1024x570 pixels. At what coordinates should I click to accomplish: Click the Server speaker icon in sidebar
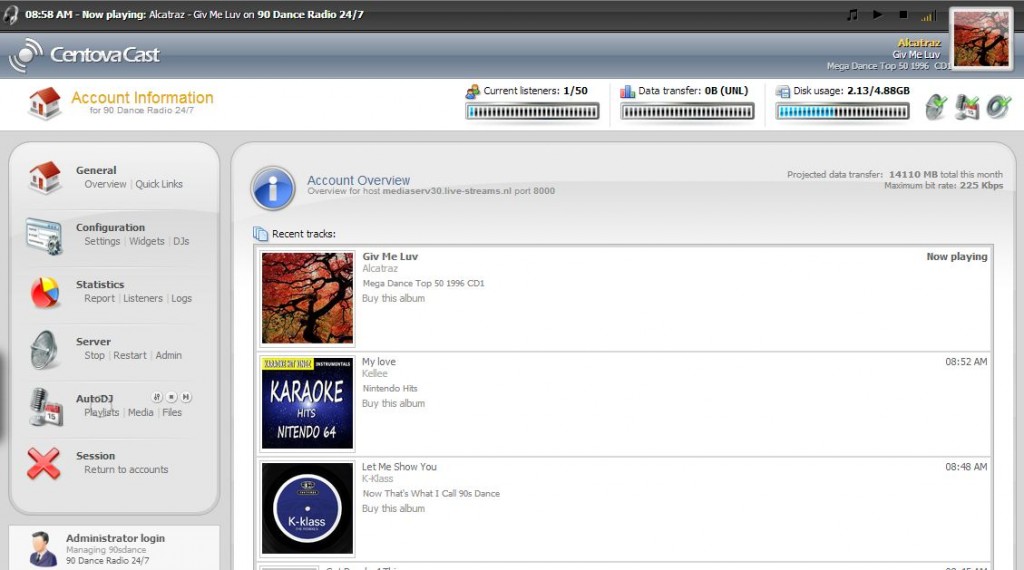coord(44,350)
